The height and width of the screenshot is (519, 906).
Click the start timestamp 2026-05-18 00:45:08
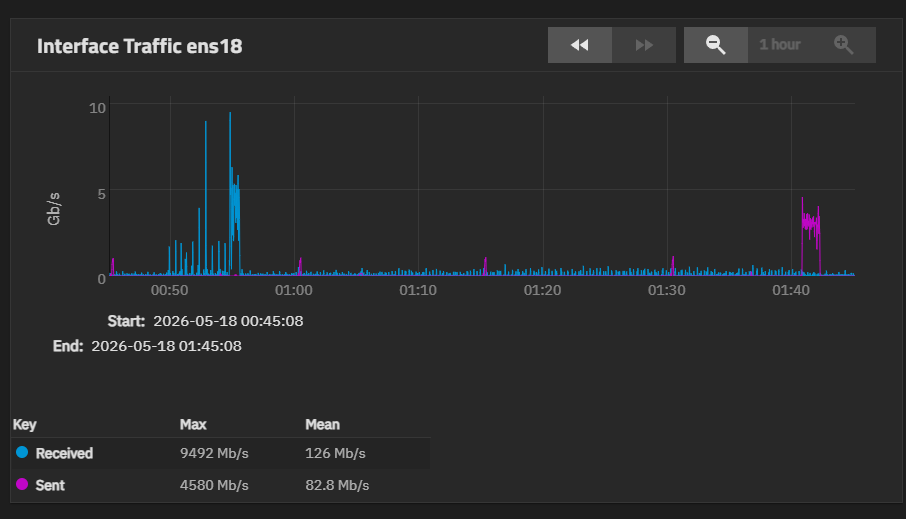[228, 321]
